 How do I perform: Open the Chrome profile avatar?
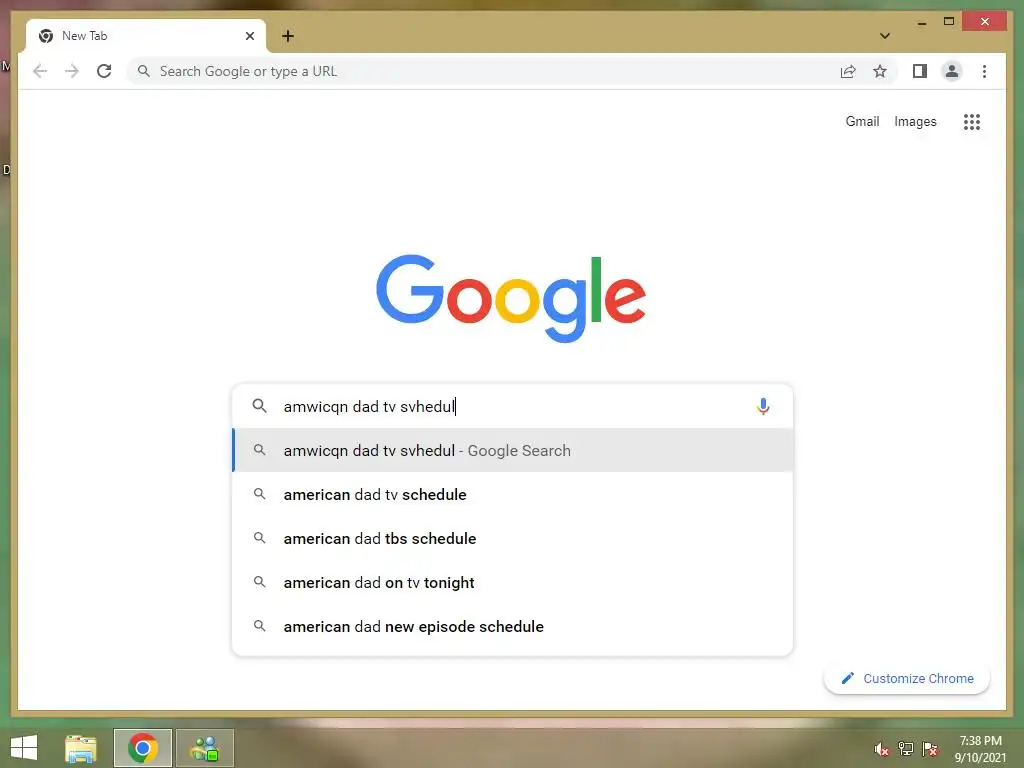(x=952, y=71)
